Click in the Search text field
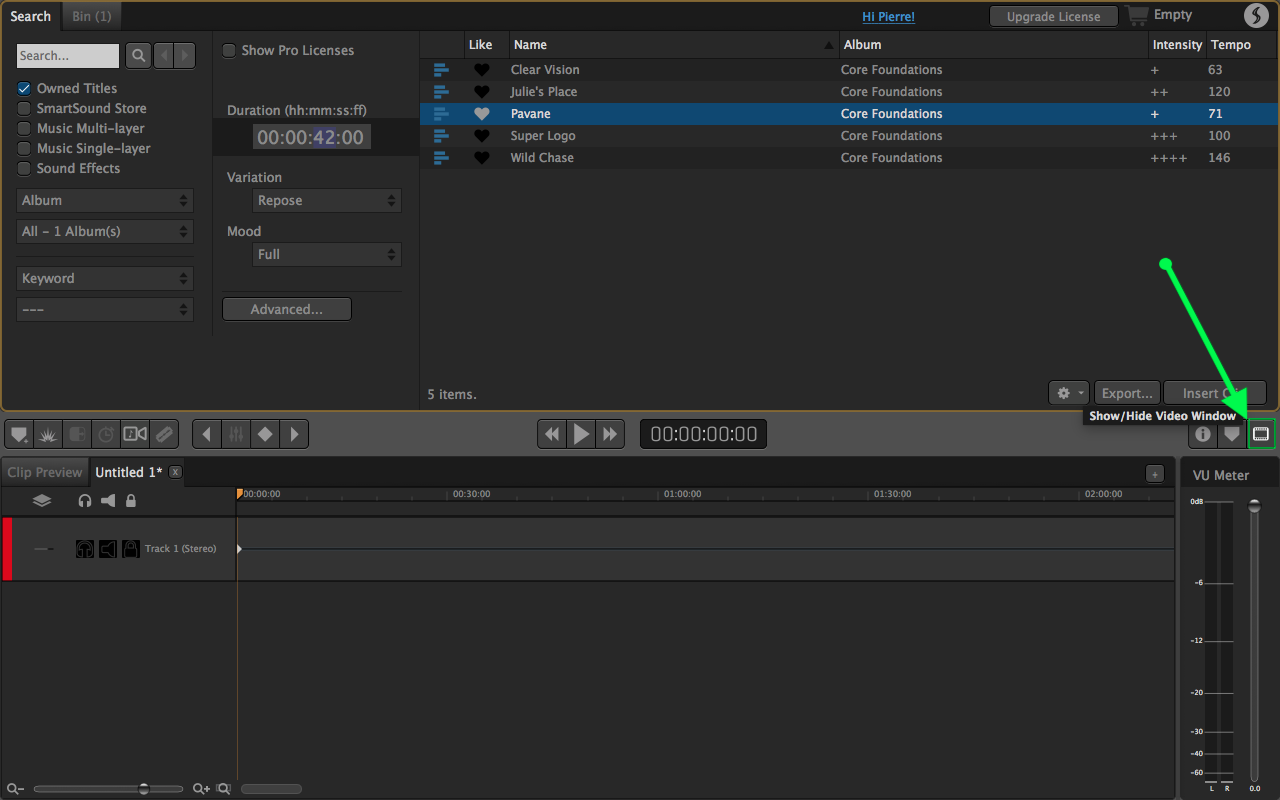The height and width of the screenshot is (800, 1280). point(68,56)
